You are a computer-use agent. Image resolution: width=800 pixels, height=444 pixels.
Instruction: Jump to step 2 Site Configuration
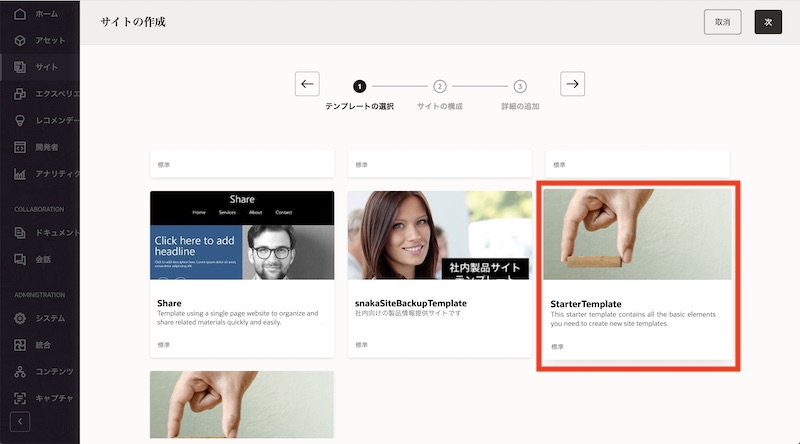click(440, 87)
